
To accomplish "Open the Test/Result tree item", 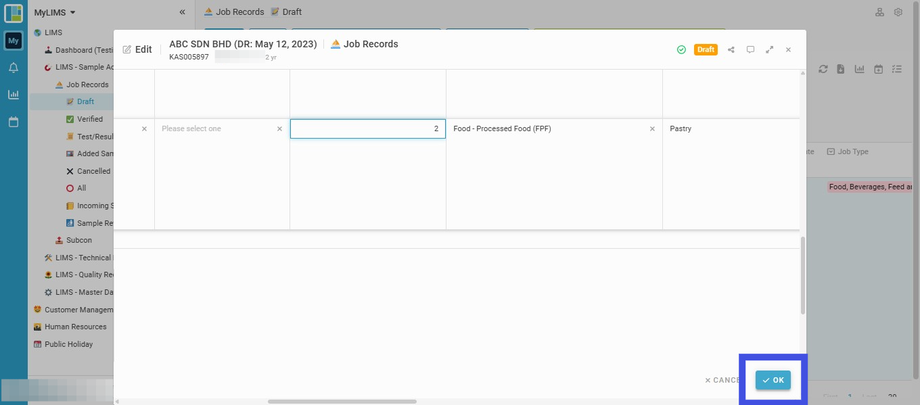I will pyautogui.click(x=88, y=137).
